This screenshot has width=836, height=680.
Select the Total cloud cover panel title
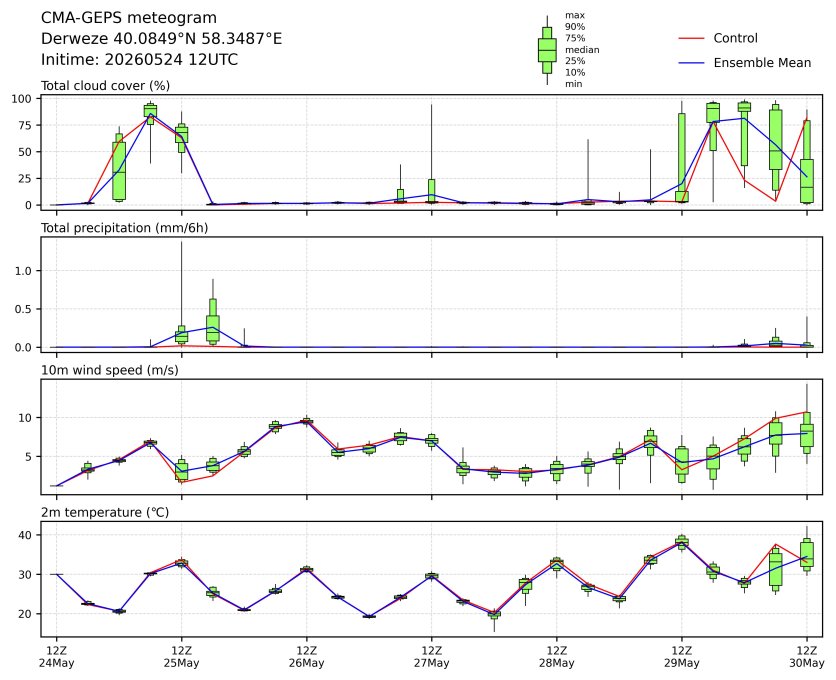coord(106,86)
